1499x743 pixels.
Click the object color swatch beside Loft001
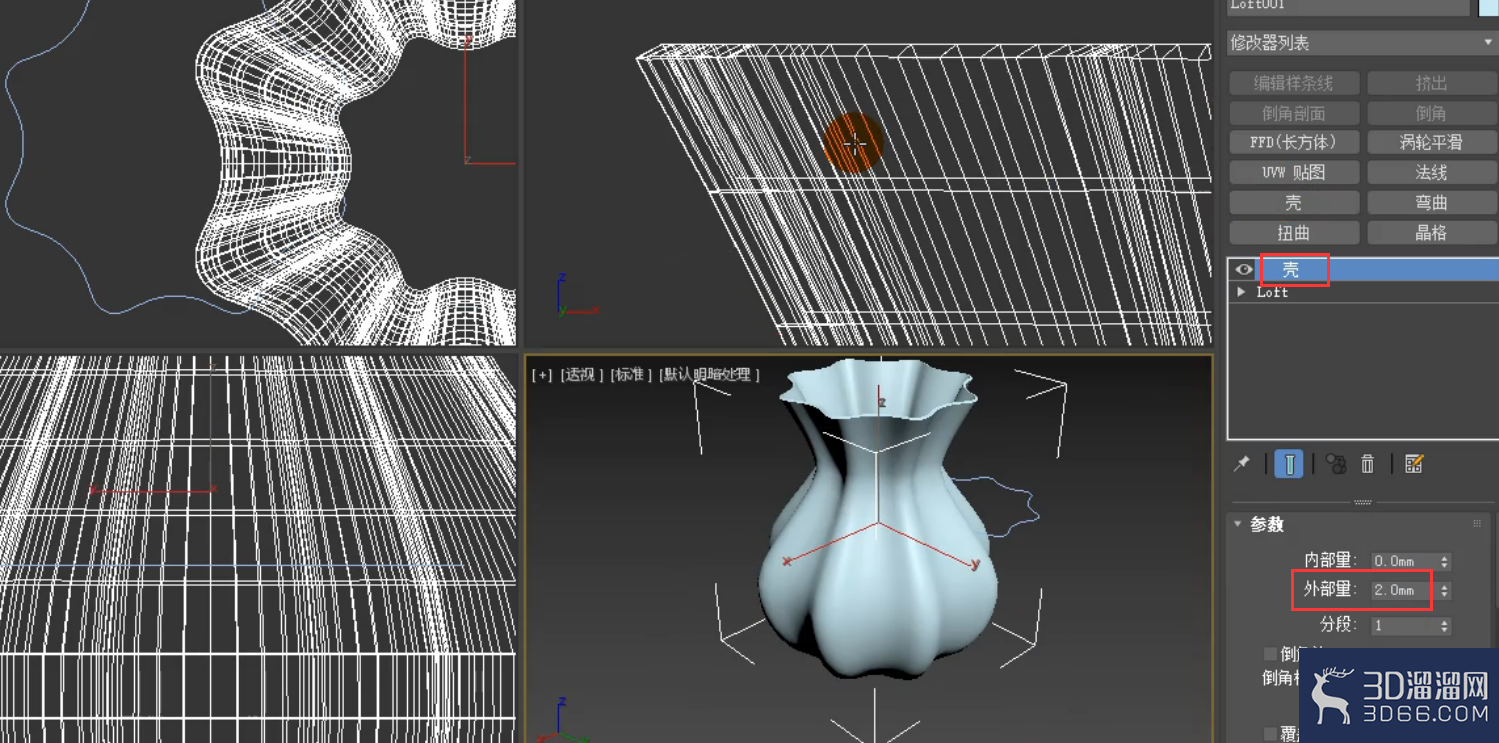[x=1488, y=6]
